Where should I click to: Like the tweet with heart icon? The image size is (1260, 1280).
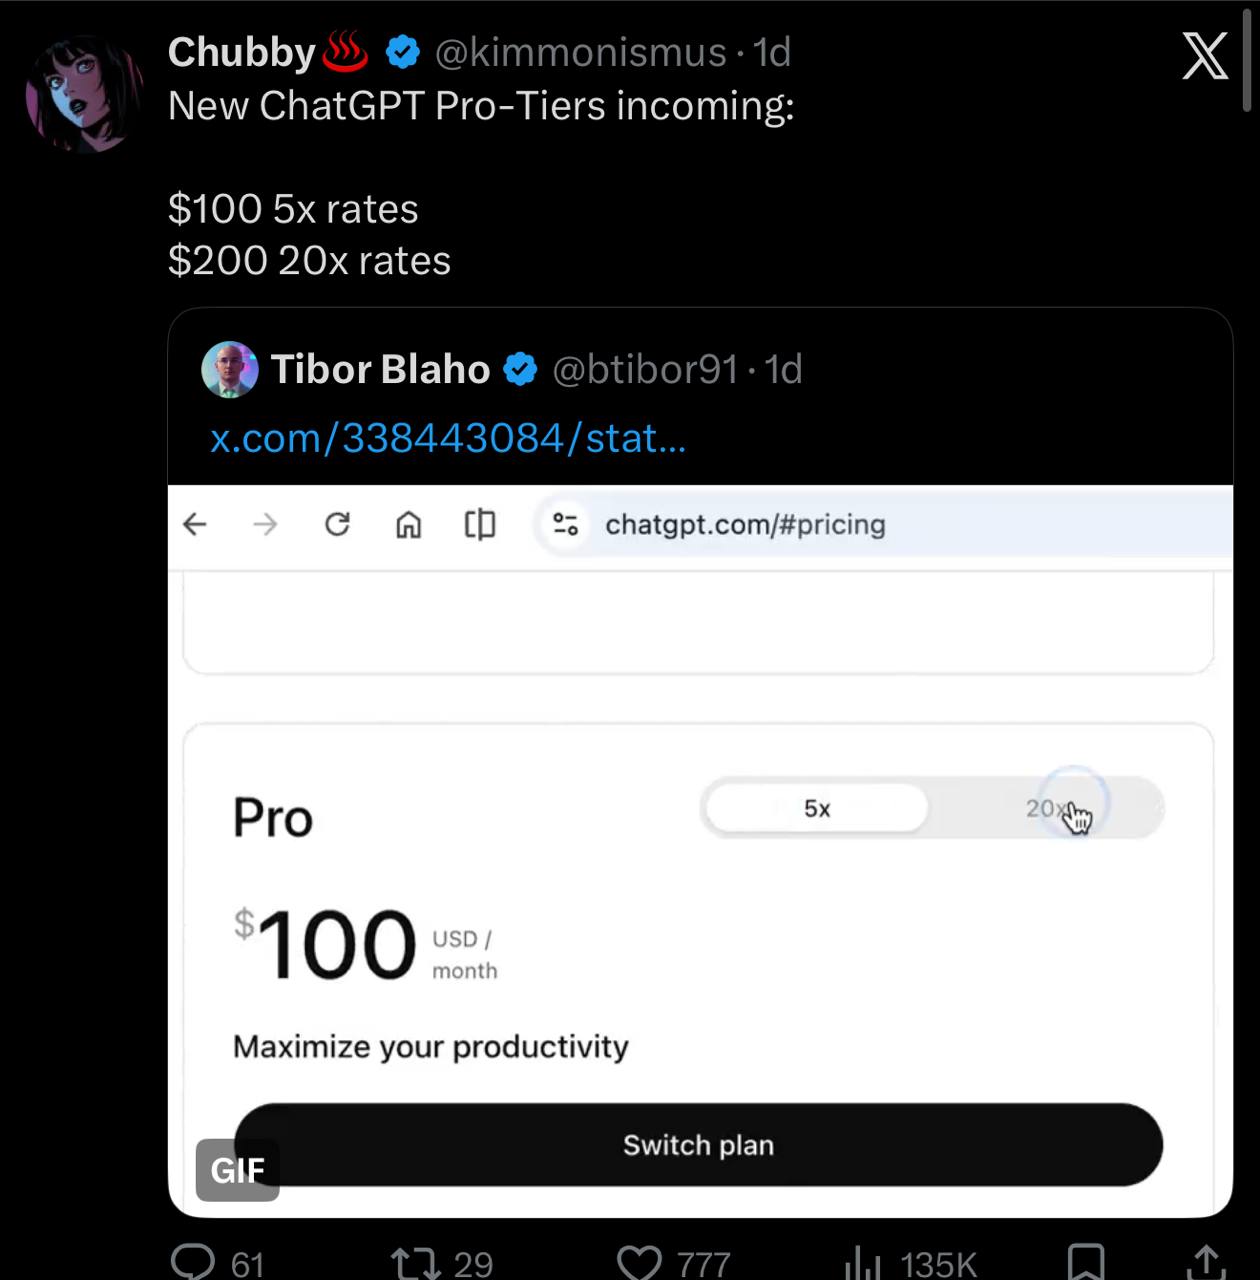[640, 1262]
